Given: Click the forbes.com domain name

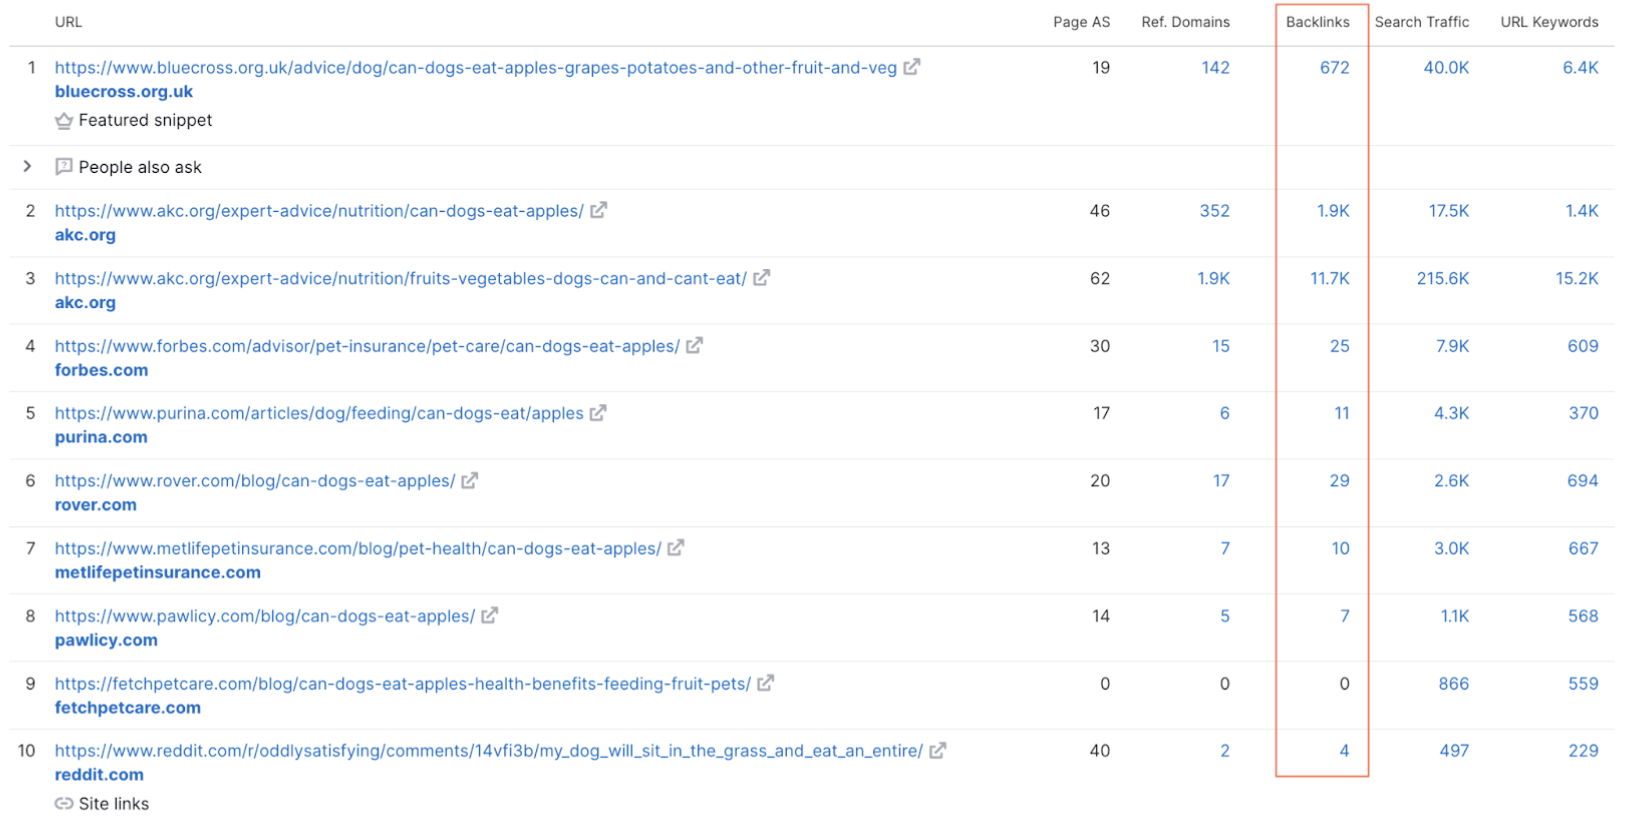Looking at the screenshot, I should [x=101, y=370].
